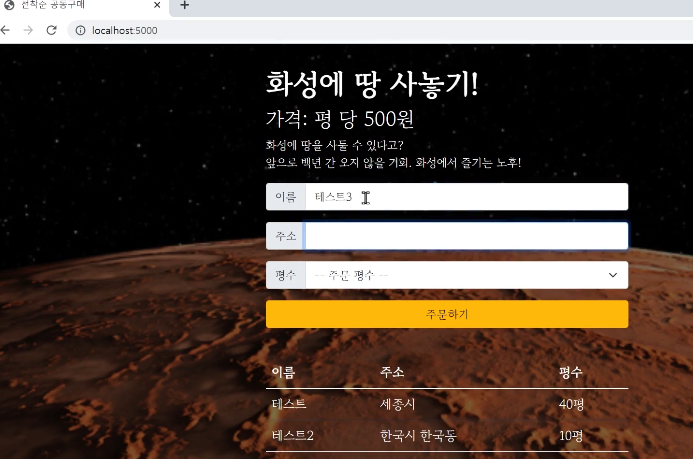Click the 한국시 한국동 address cell
Viewport: 693px width, 459px height.
(x=418, y=436)
